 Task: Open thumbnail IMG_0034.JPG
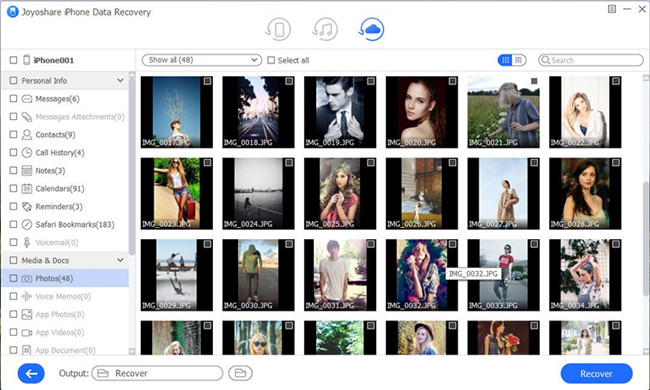pyautogui.click(x=585, y=275)
